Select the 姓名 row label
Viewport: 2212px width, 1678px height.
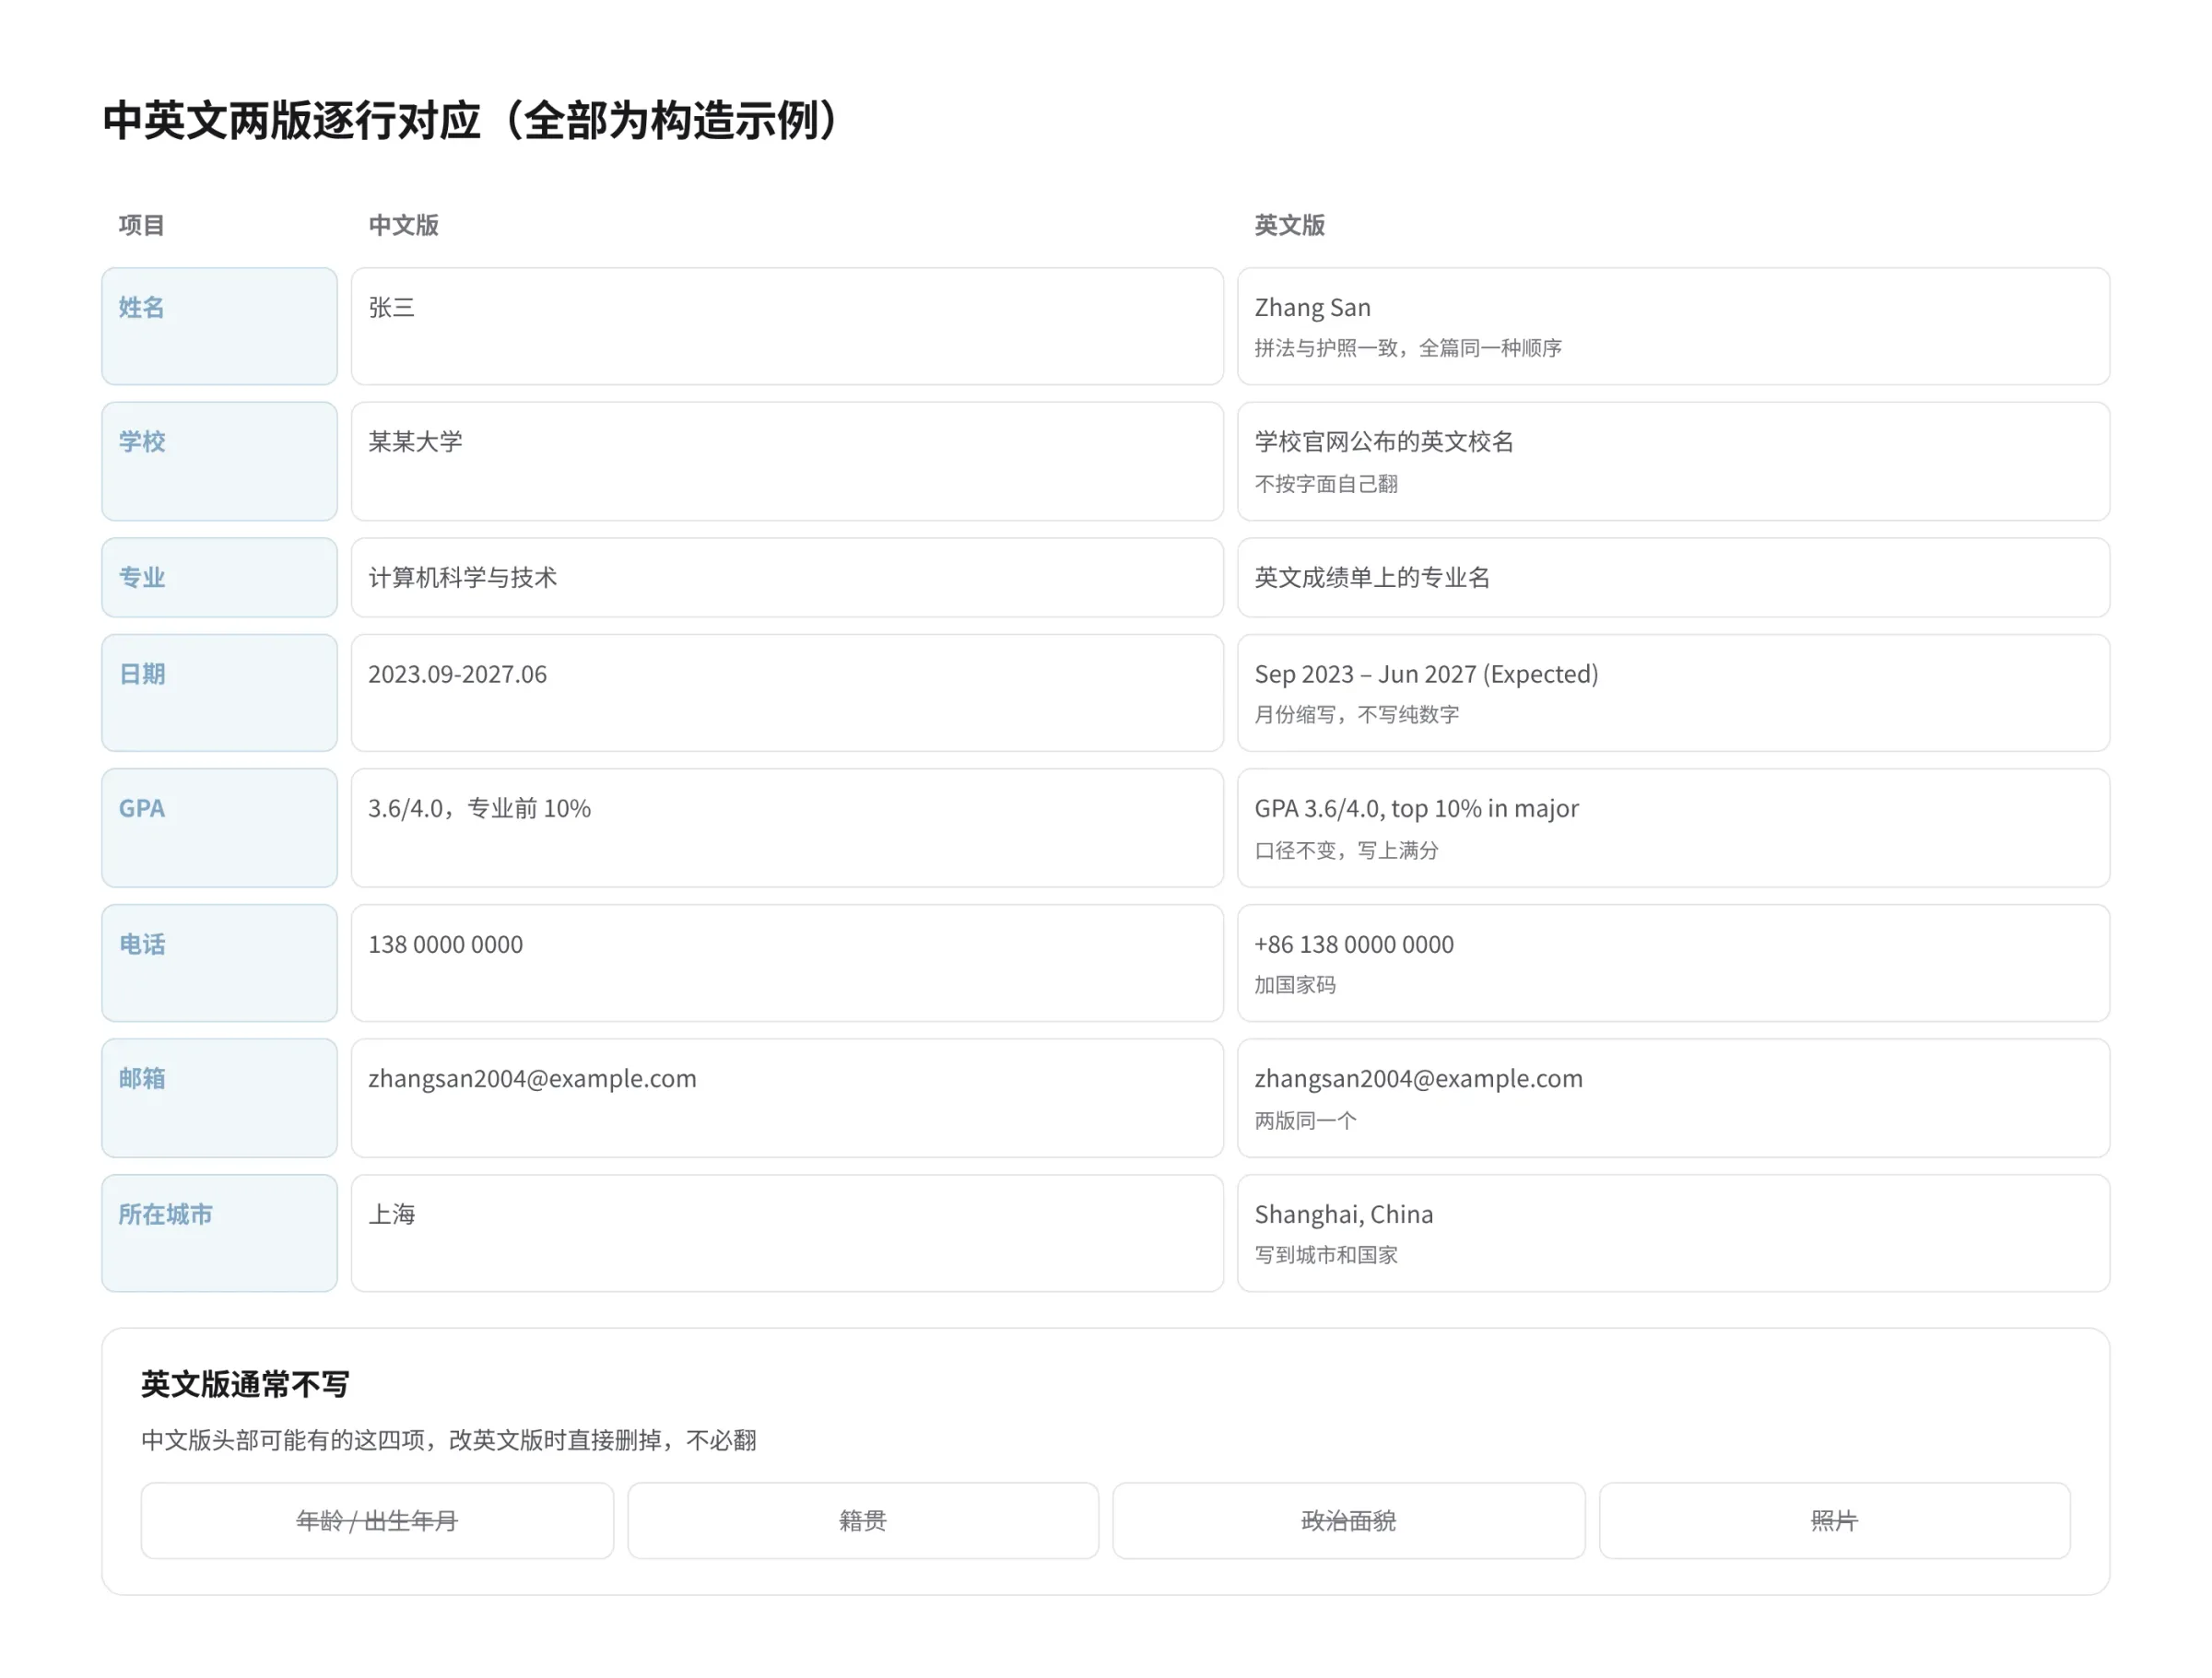click(x=219, y=326)
